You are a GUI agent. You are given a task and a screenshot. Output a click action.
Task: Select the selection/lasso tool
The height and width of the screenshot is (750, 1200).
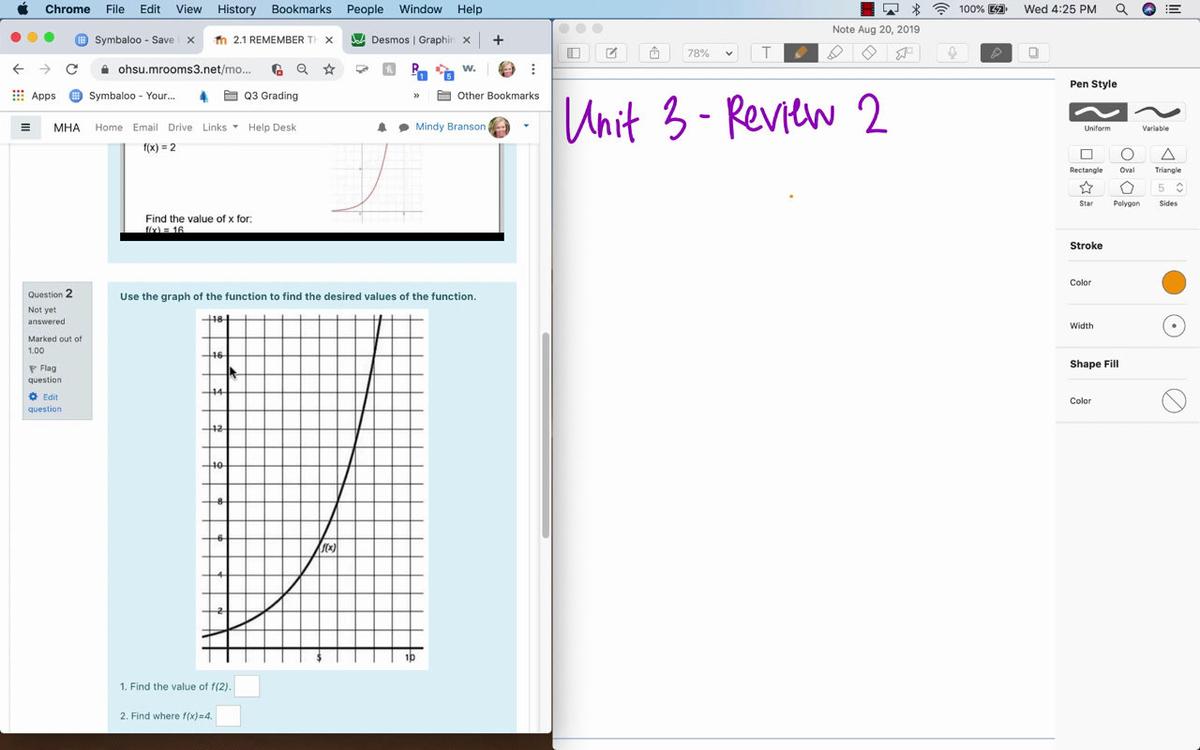point(903,53)
